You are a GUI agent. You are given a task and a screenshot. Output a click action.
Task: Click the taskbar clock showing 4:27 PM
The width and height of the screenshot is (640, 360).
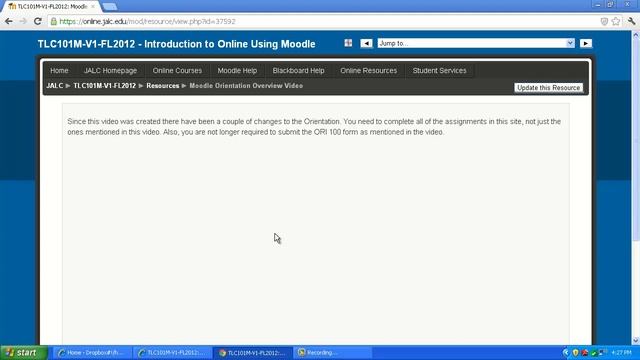point(622,353)
